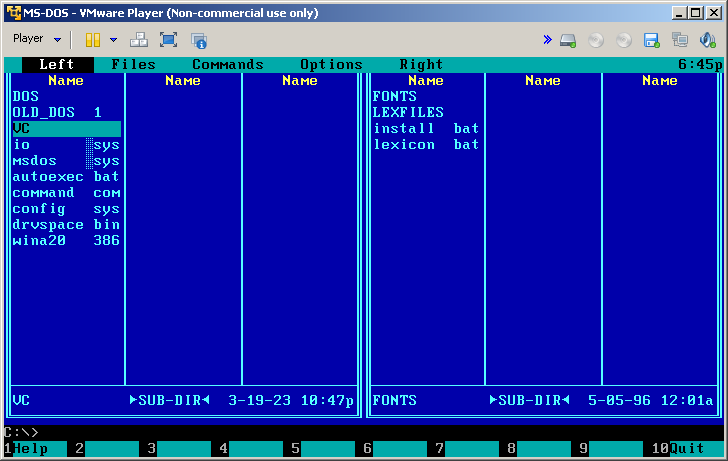Click the network adapter device icon
728x461 pixels.
[680, 40]
